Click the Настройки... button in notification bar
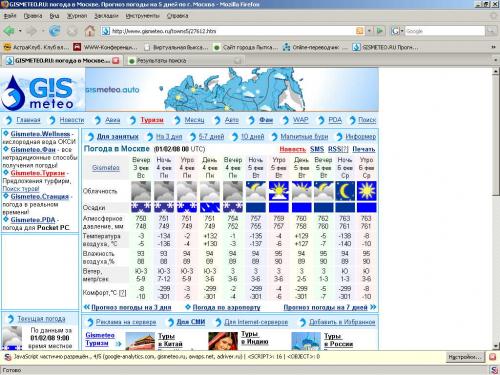 [x=465, y=357]
